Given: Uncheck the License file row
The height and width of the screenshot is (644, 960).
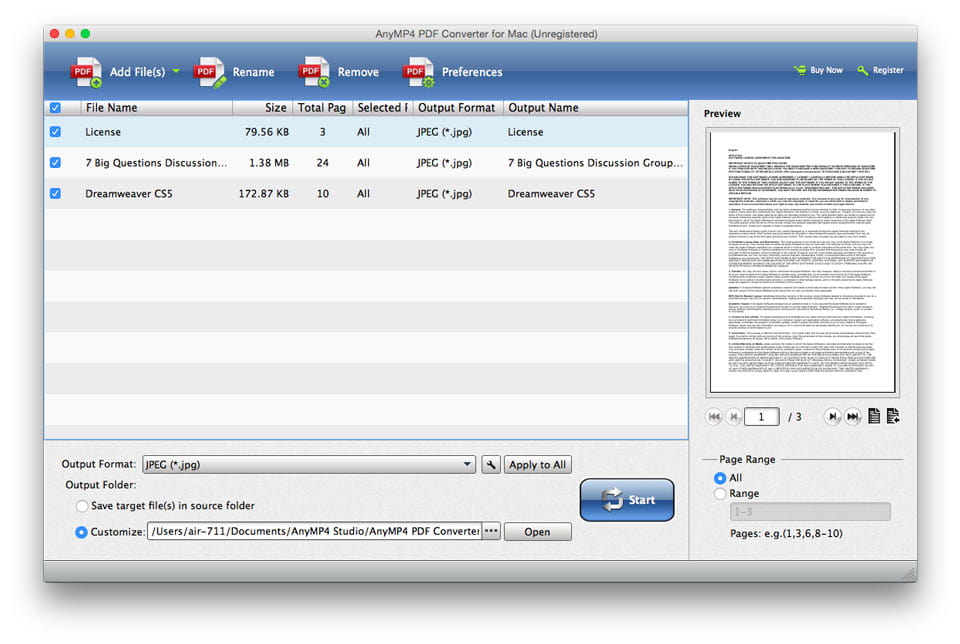Looking at the screenshot, I should click(x=54, y=131).
